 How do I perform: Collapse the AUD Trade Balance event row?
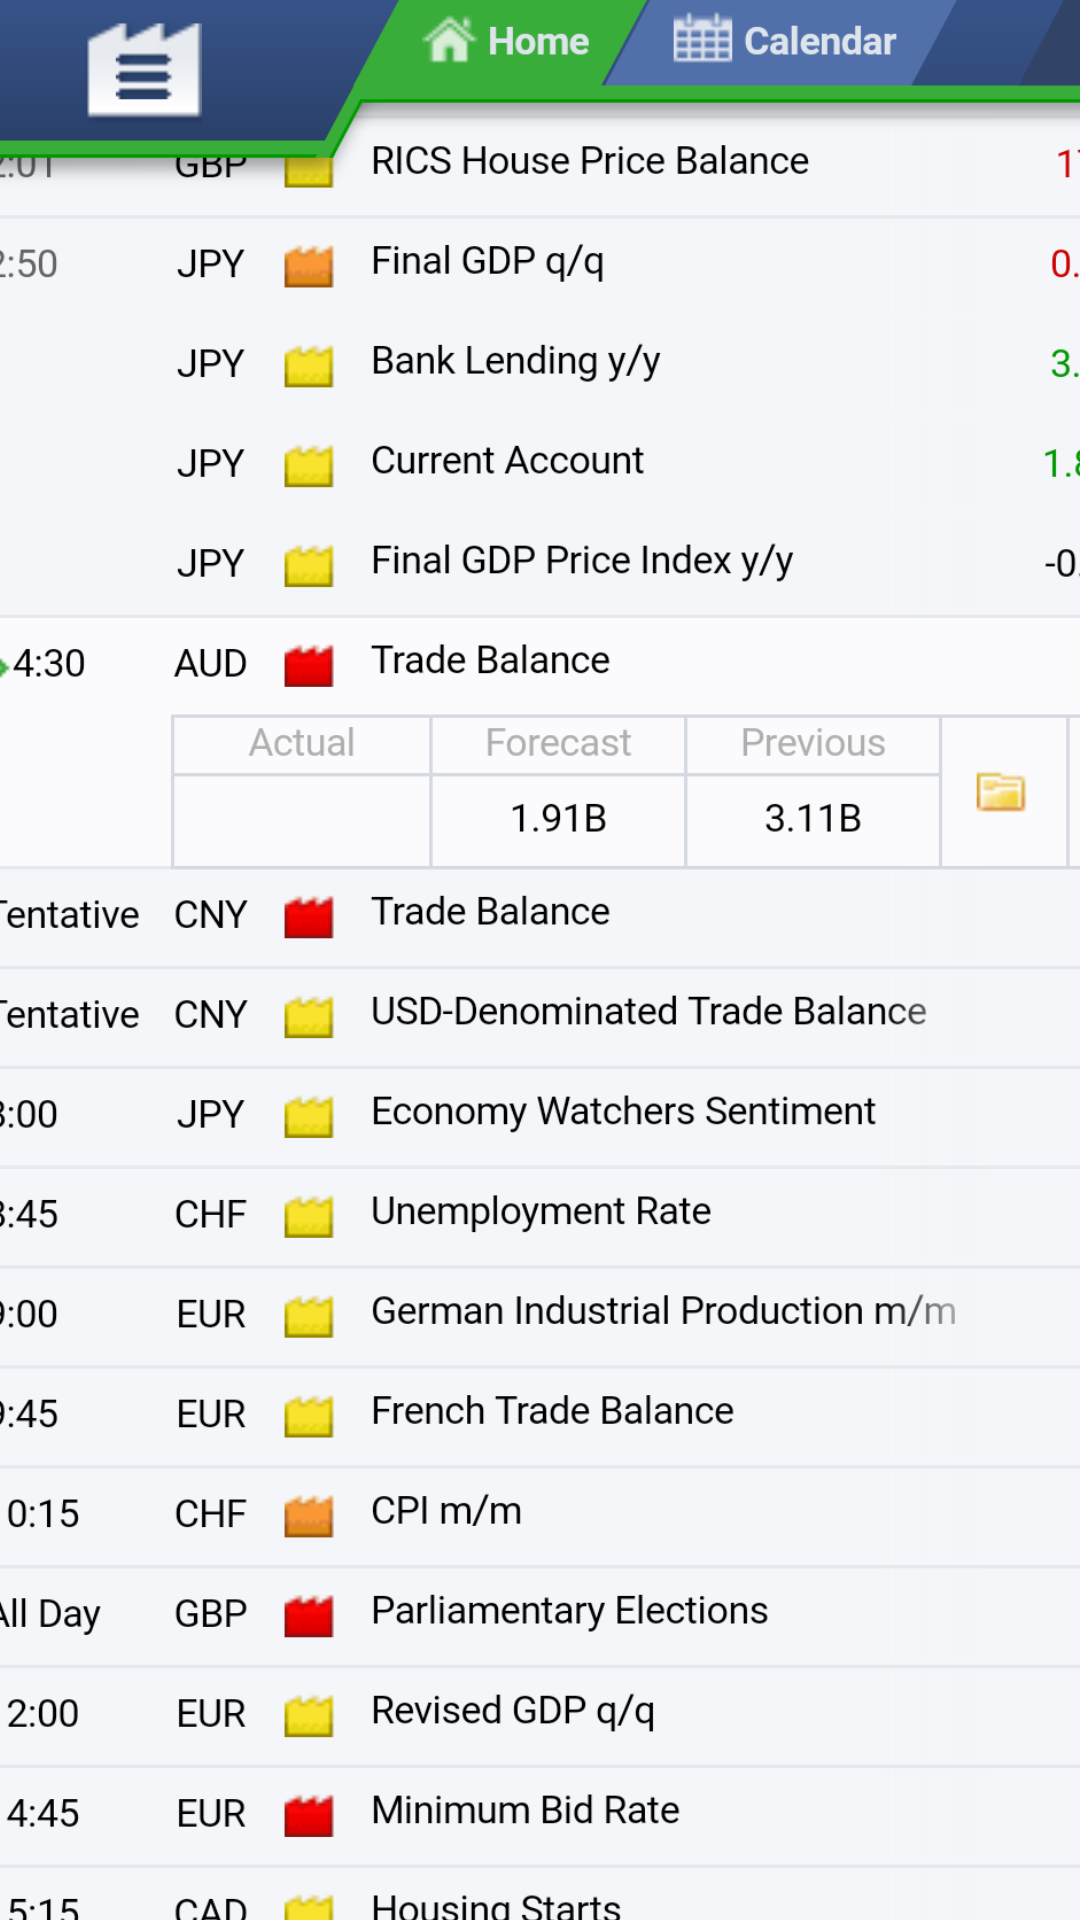540,664
